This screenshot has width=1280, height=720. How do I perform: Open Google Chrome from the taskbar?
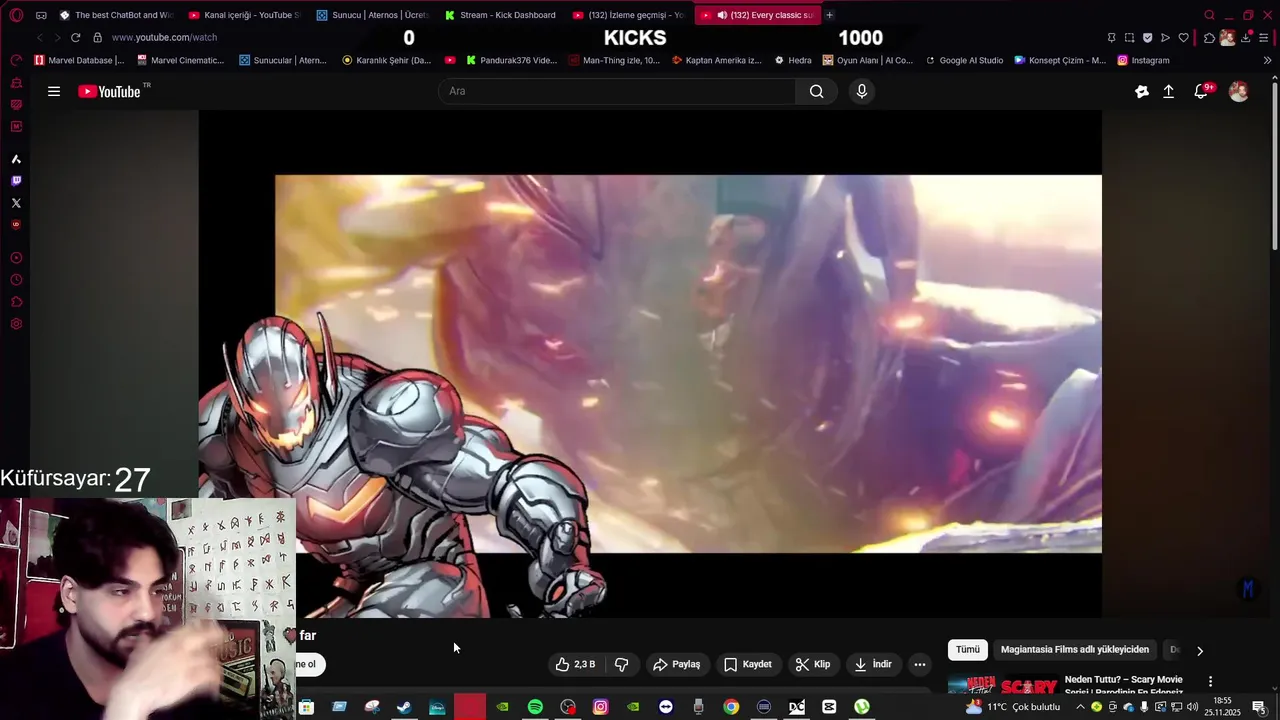[x=731, y=707]
